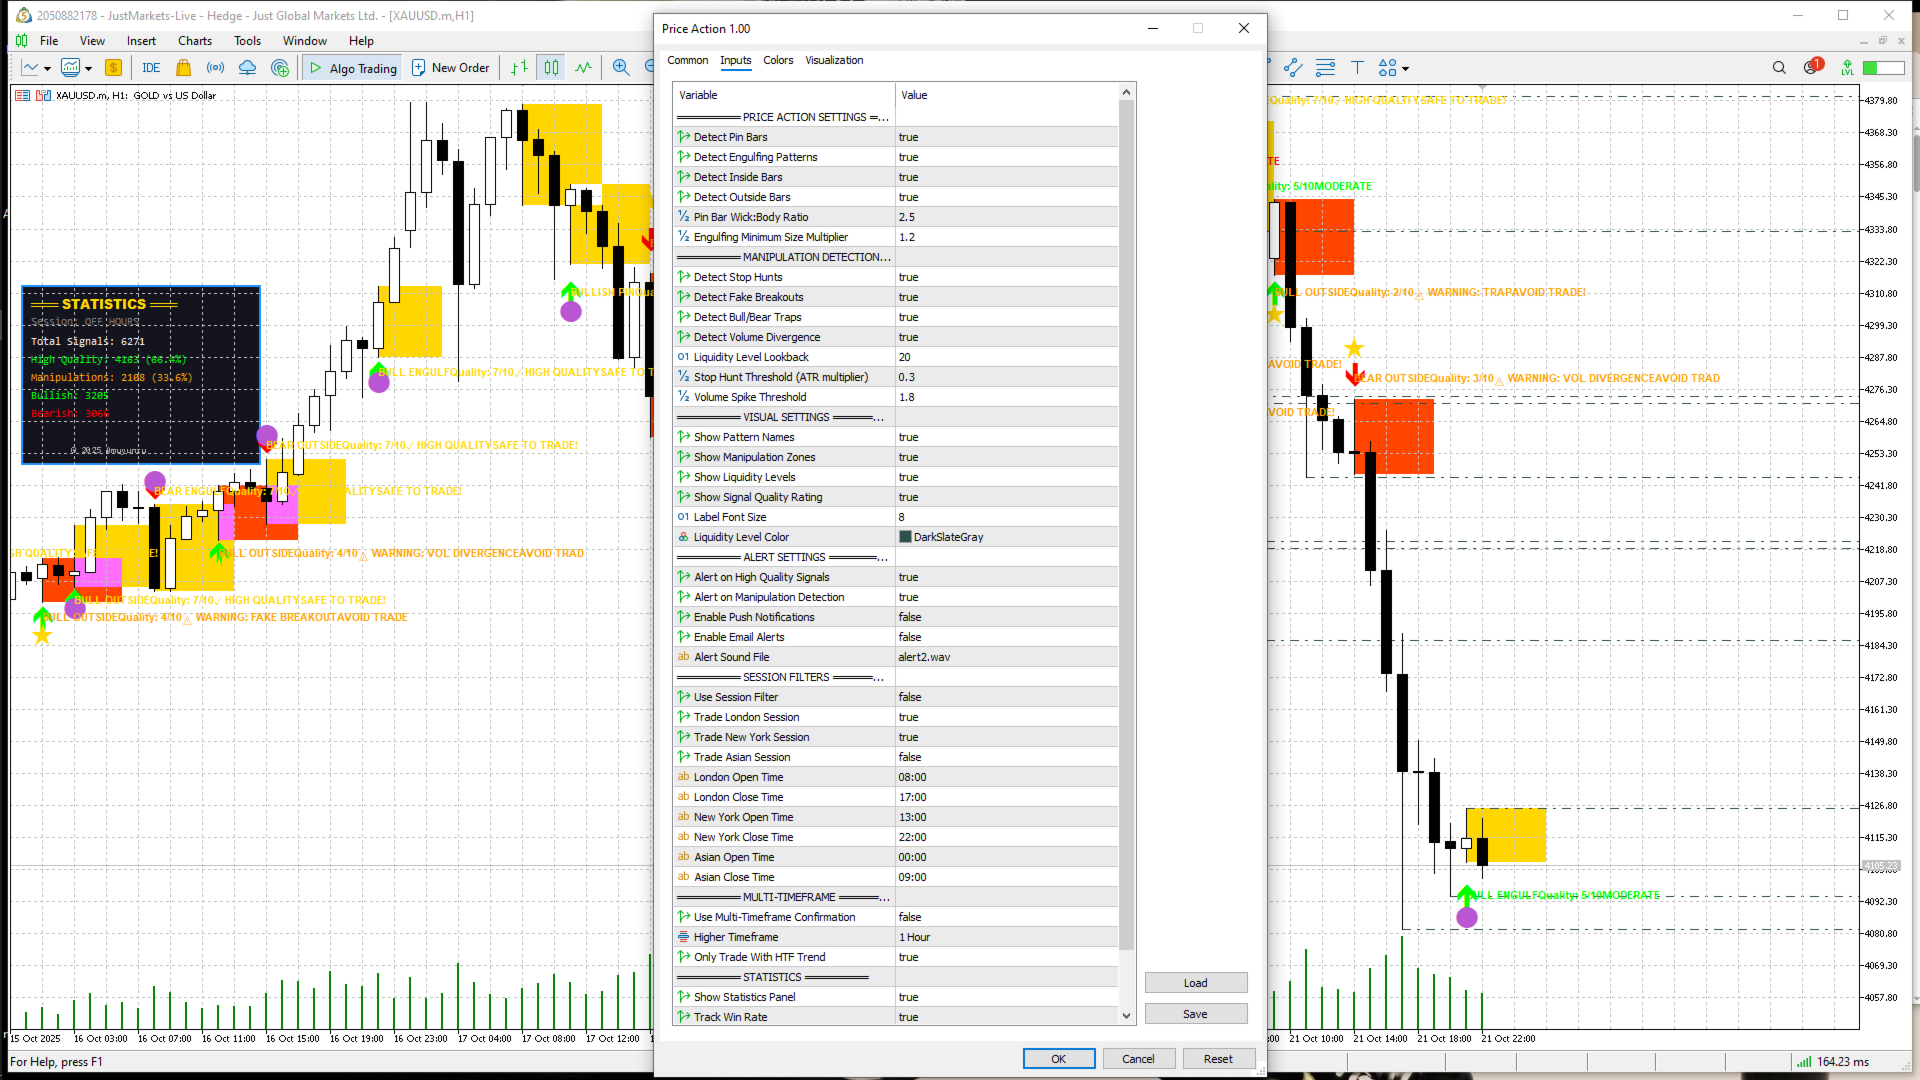Click the VPS cloud icon
Screen dimensions: 1920x1080
point(247,68)
